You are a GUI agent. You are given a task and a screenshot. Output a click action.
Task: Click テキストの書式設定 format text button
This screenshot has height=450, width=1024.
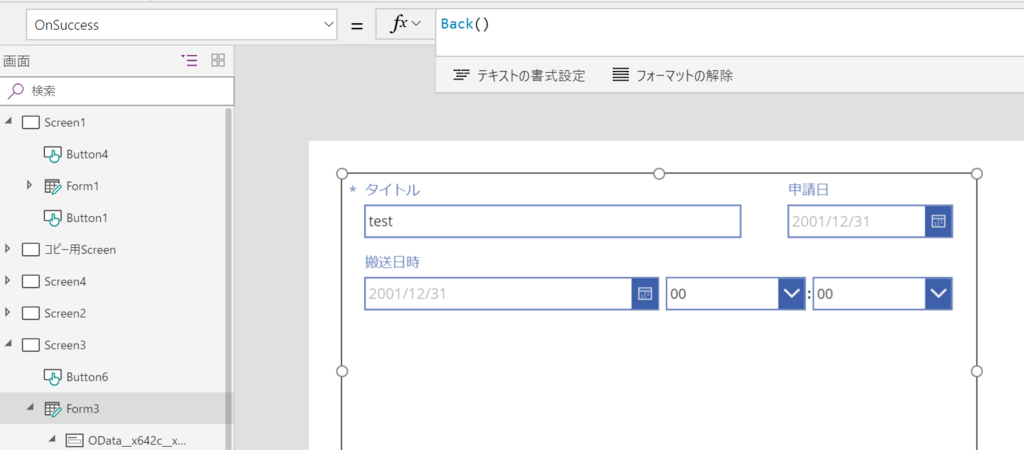tap(519, 76)
